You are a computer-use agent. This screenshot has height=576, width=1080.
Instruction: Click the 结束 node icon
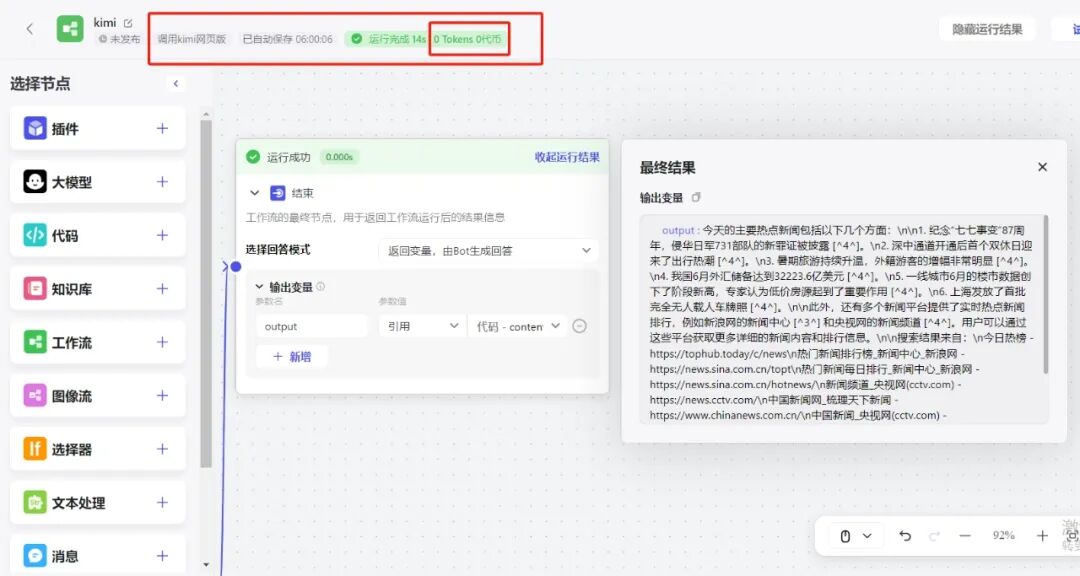278,193
